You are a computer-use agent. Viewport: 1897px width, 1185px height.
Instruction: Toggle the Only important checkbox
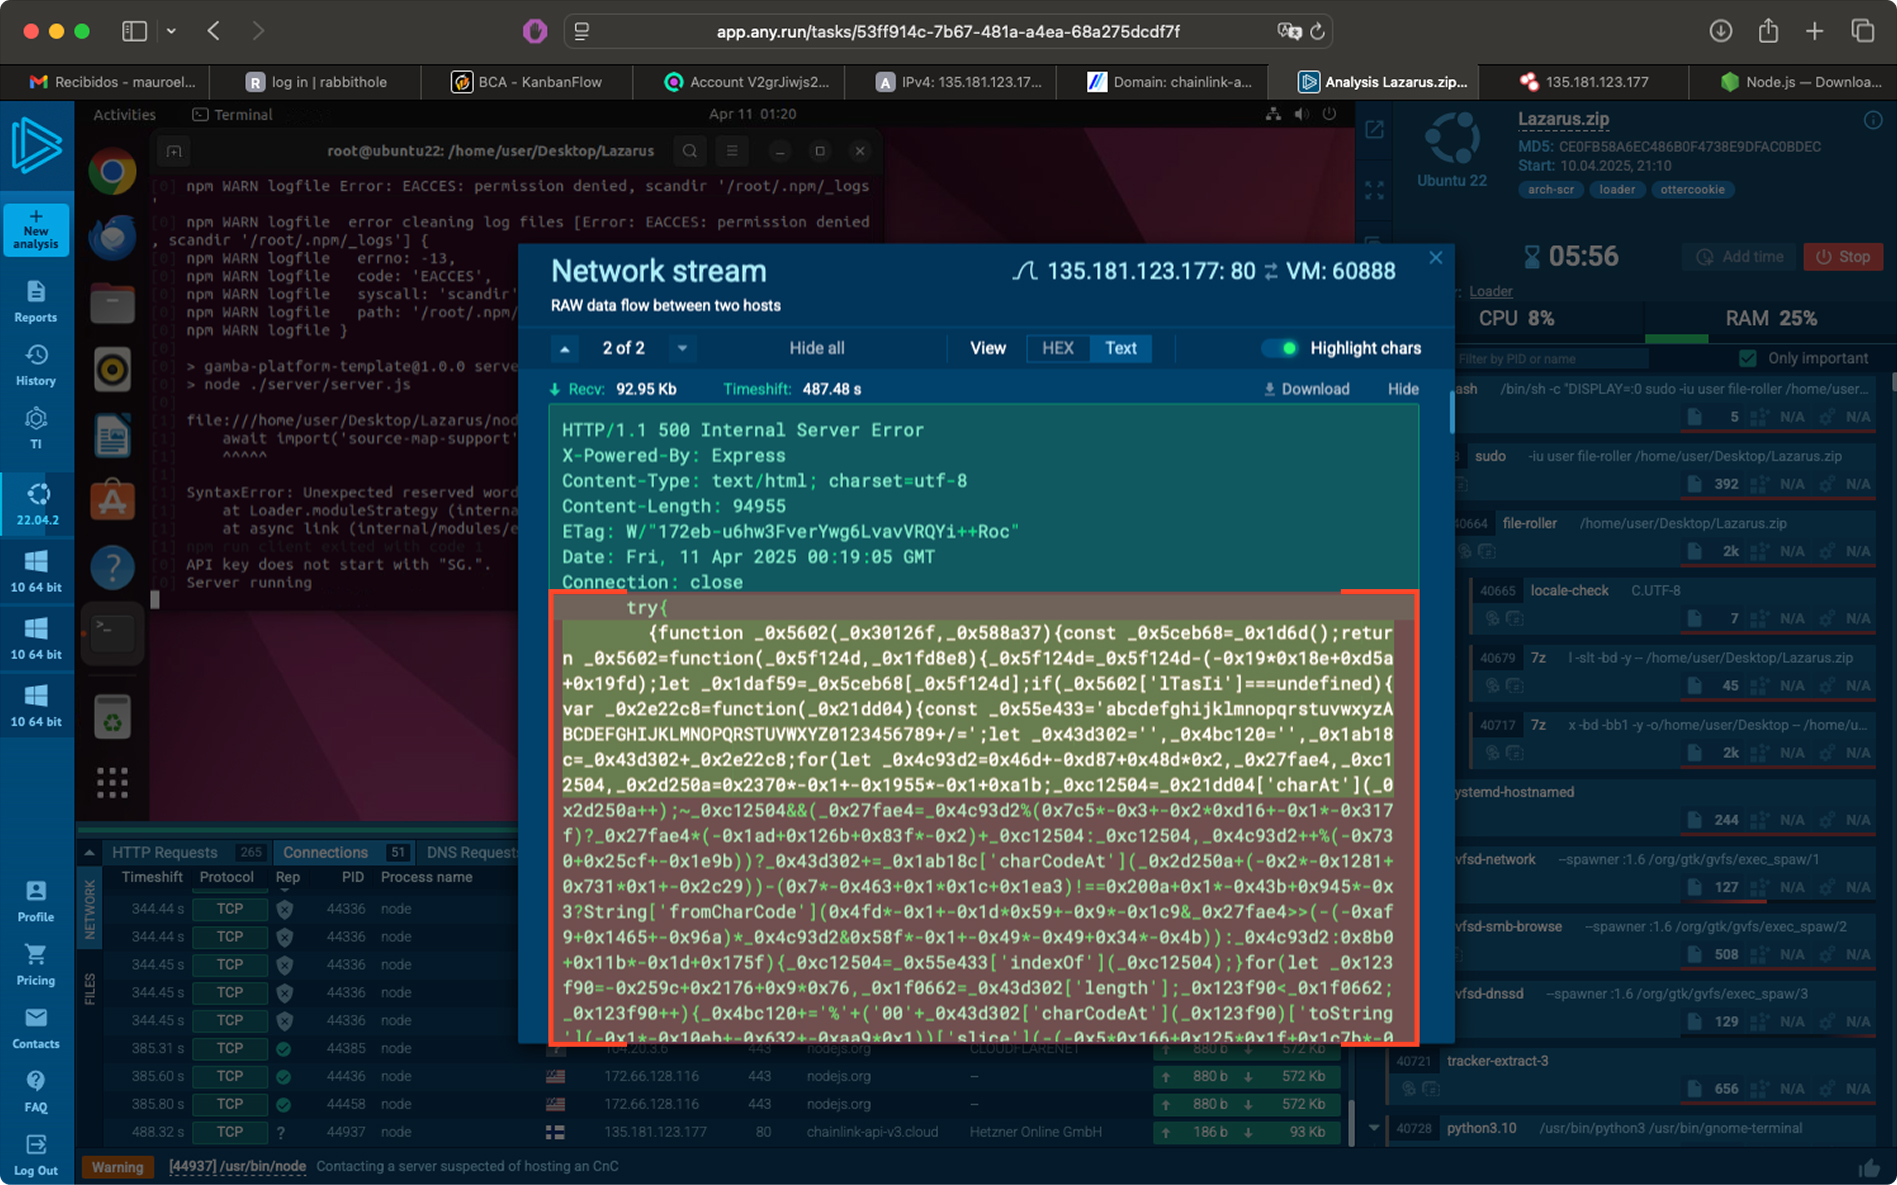coord(1747,358)
